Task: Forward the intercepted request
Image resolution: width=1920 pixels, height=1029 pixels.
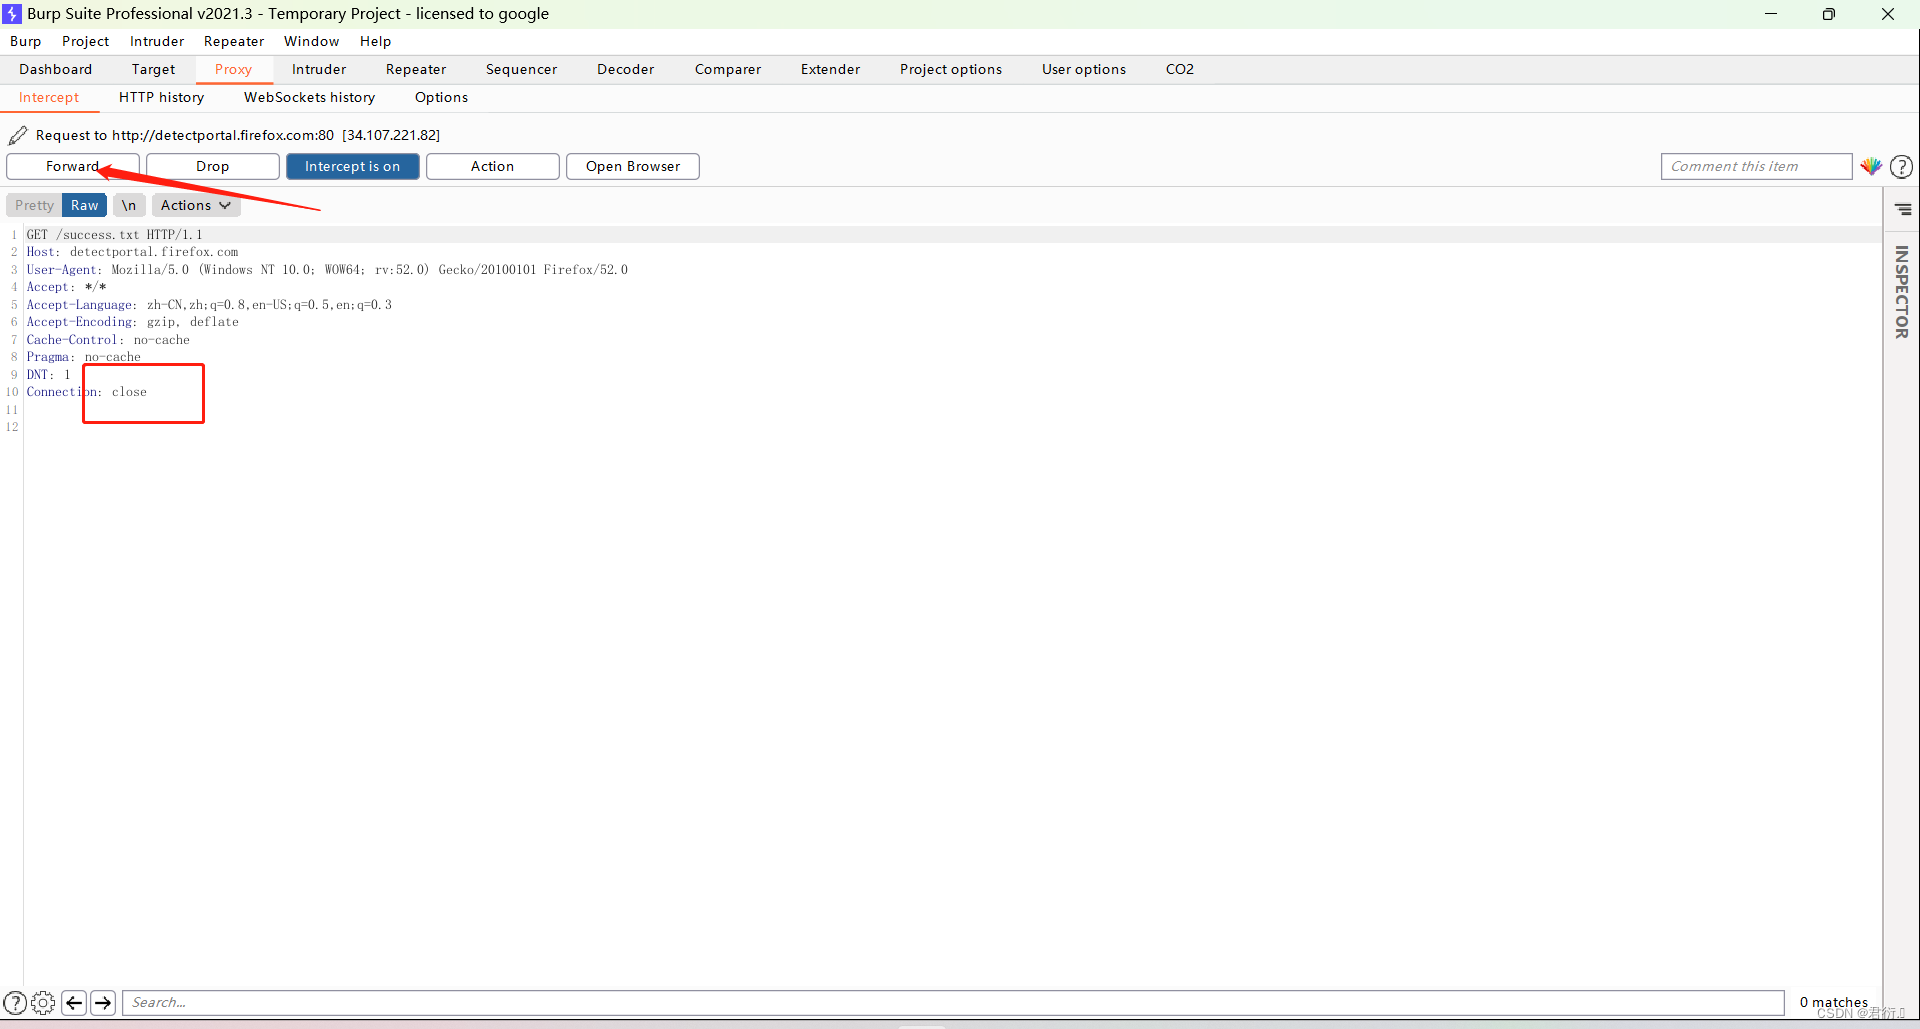Action: [72, 166]
